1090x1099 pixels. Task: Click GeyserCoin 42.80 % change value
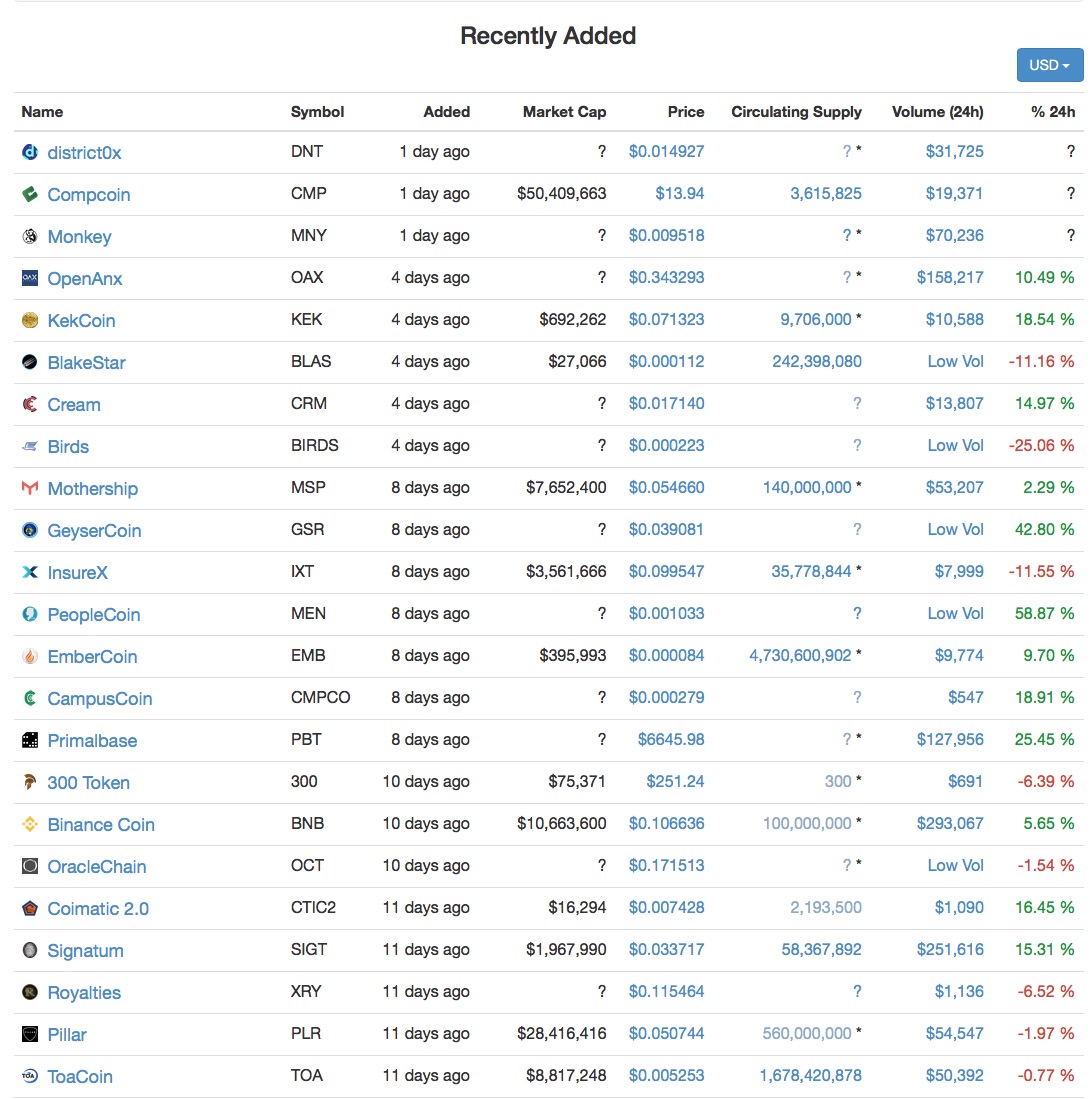1044,530
